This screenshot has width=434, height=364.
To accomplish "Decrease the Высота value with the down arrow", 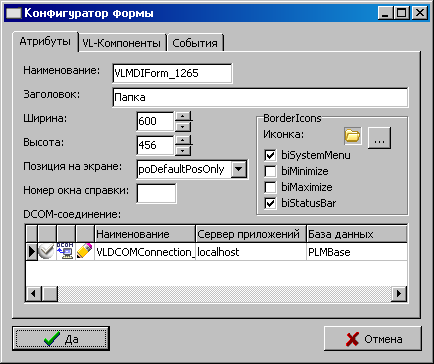I will (x=183, y=151).
